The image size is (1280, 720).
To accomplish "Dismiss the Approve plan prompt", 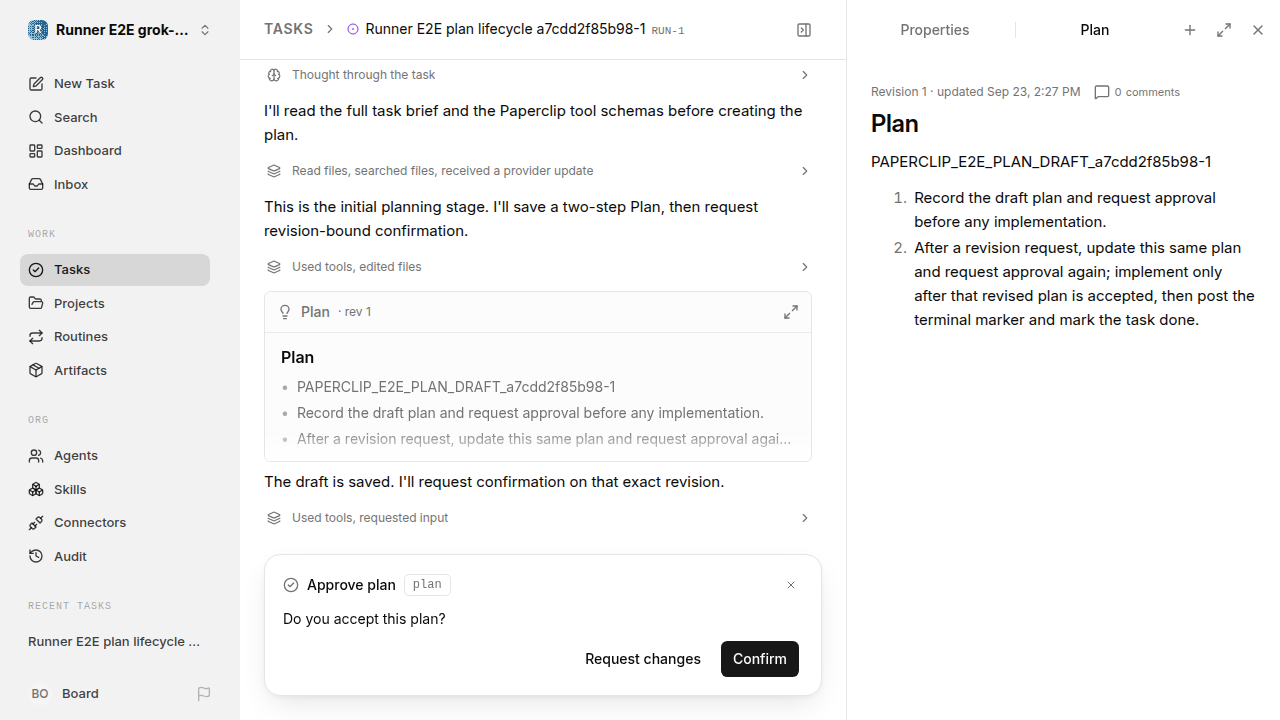I will 791,585.
